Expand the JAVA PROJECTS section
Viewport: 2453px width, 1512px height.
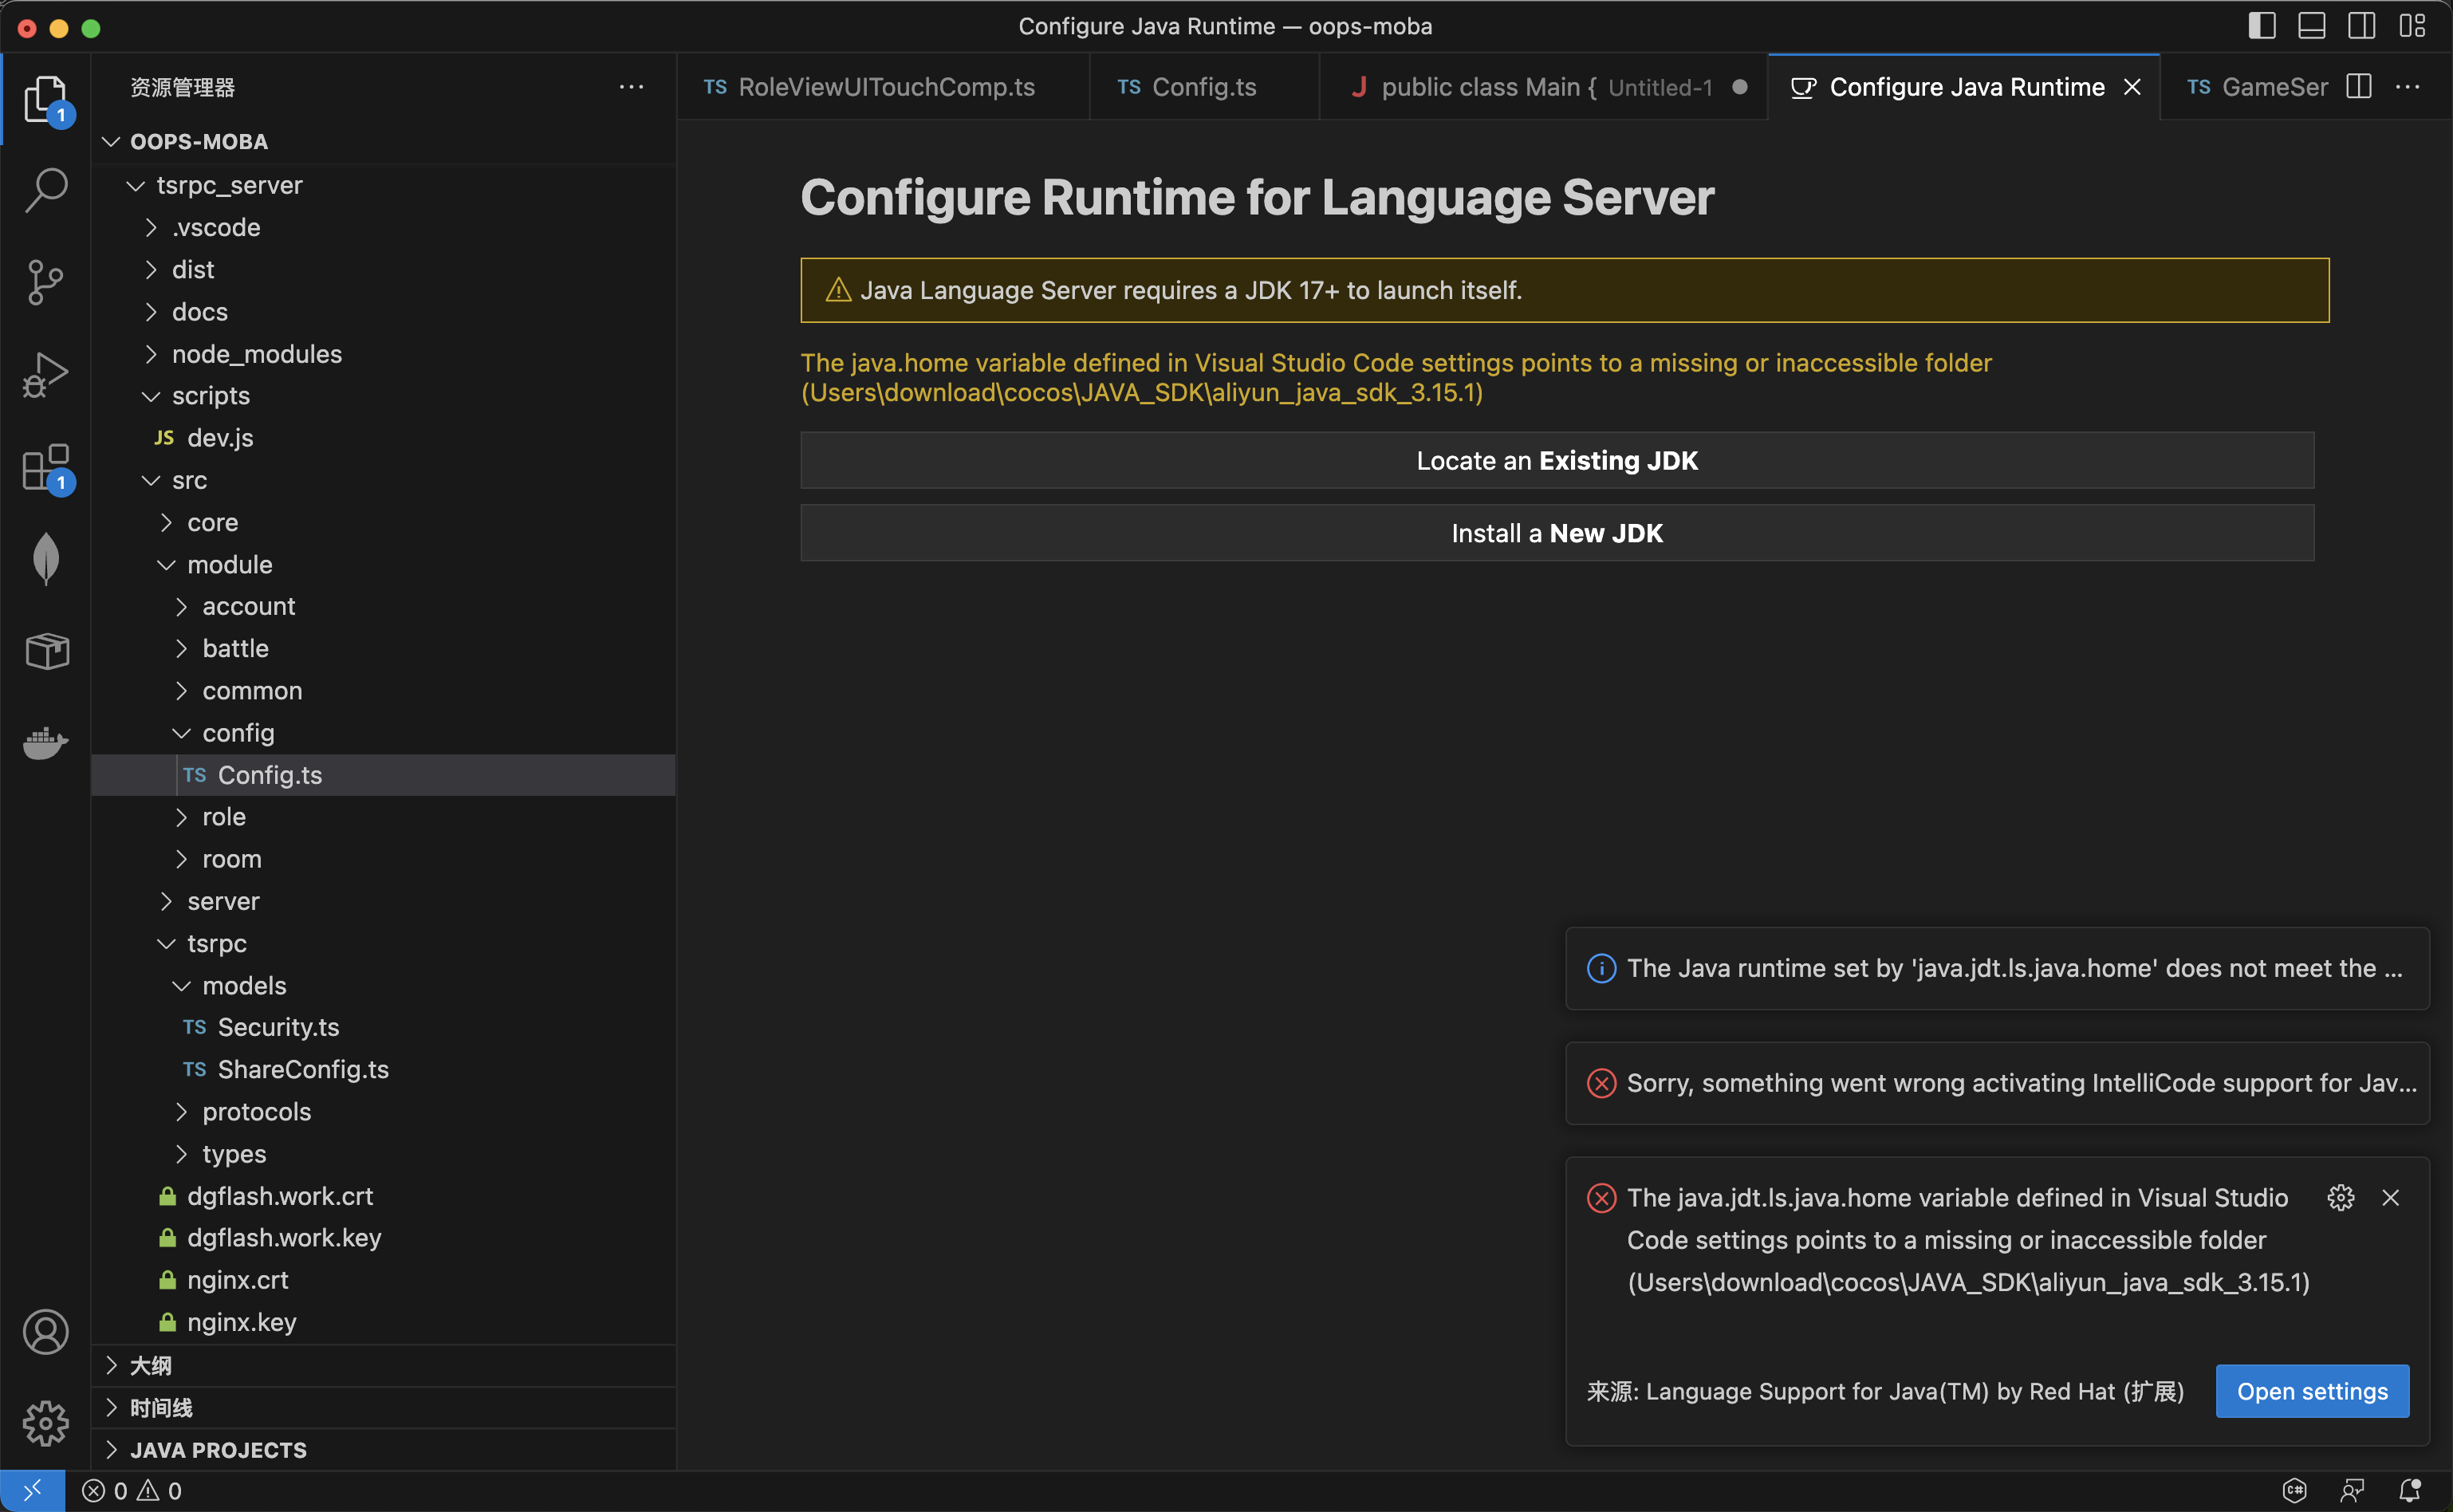tap(218, 1450)
